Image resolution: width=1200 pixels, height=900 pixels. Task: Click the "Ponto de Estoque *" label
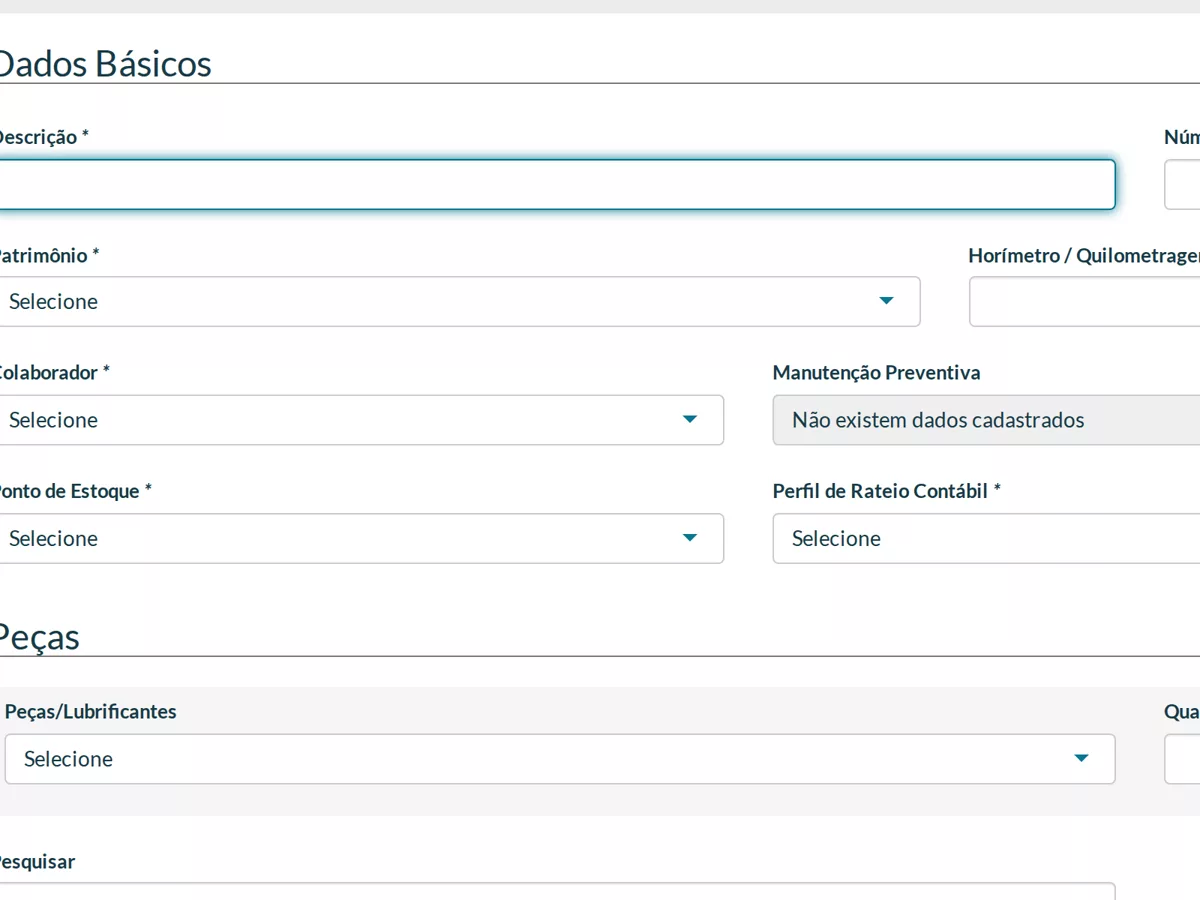point(74,491)
